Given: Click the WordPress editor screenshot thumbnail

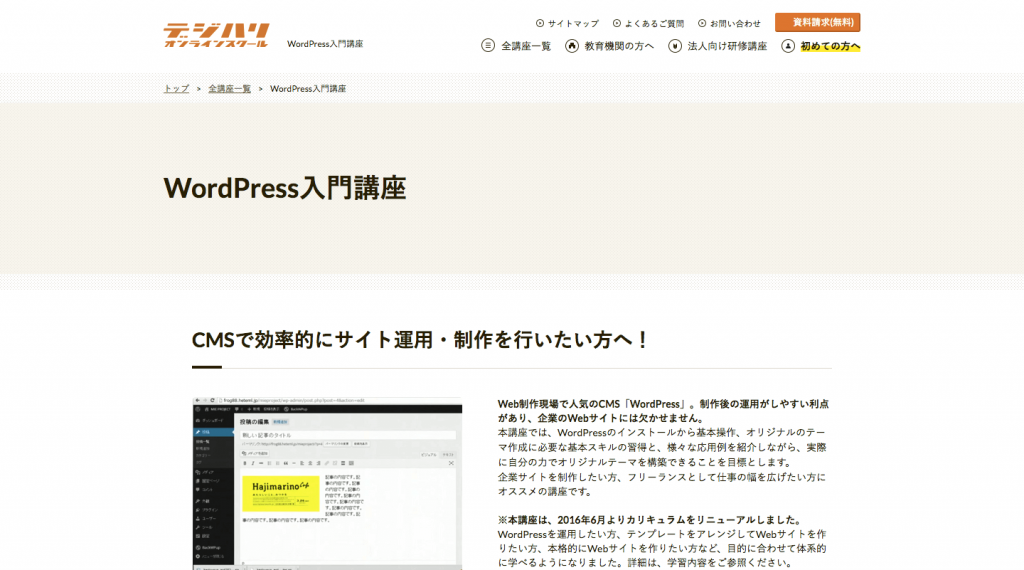Looking at the screenshot, I should 327,483.
